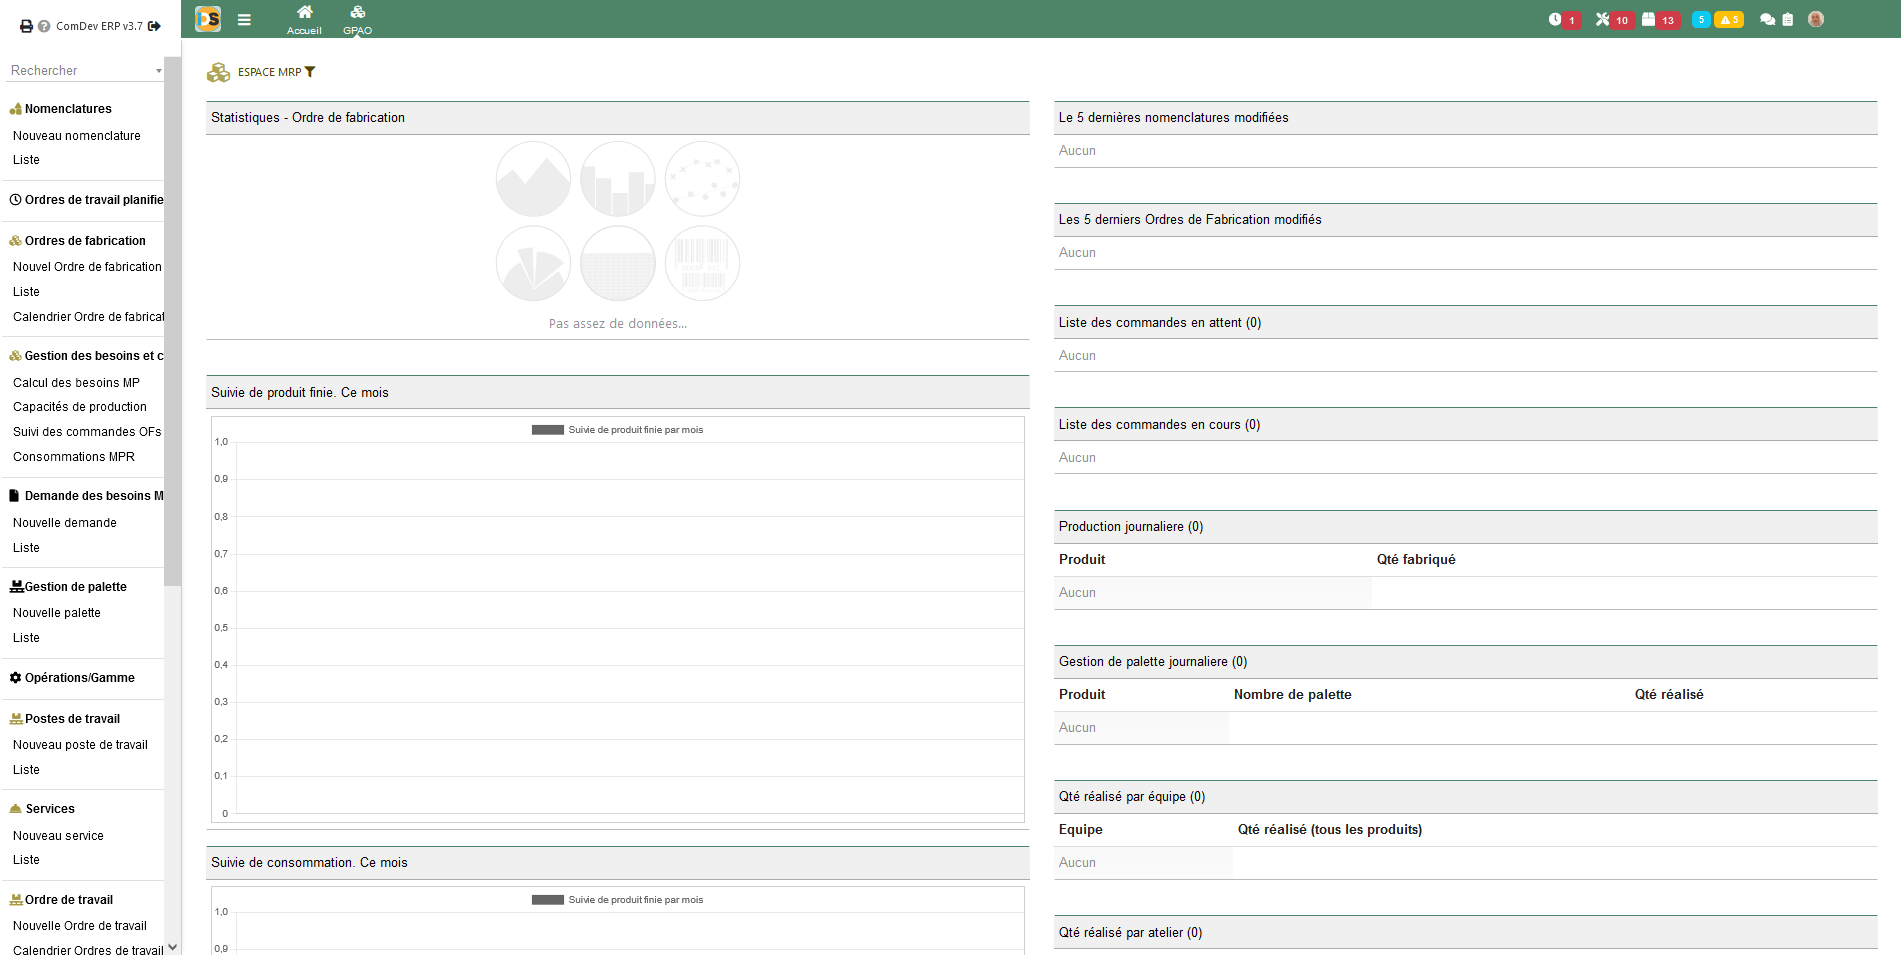Image resolution: width=1901 pixels, height=955 pixels.
Task: Toggle legend swatch in Suivie de consommation chart
Action: point(548,900)
